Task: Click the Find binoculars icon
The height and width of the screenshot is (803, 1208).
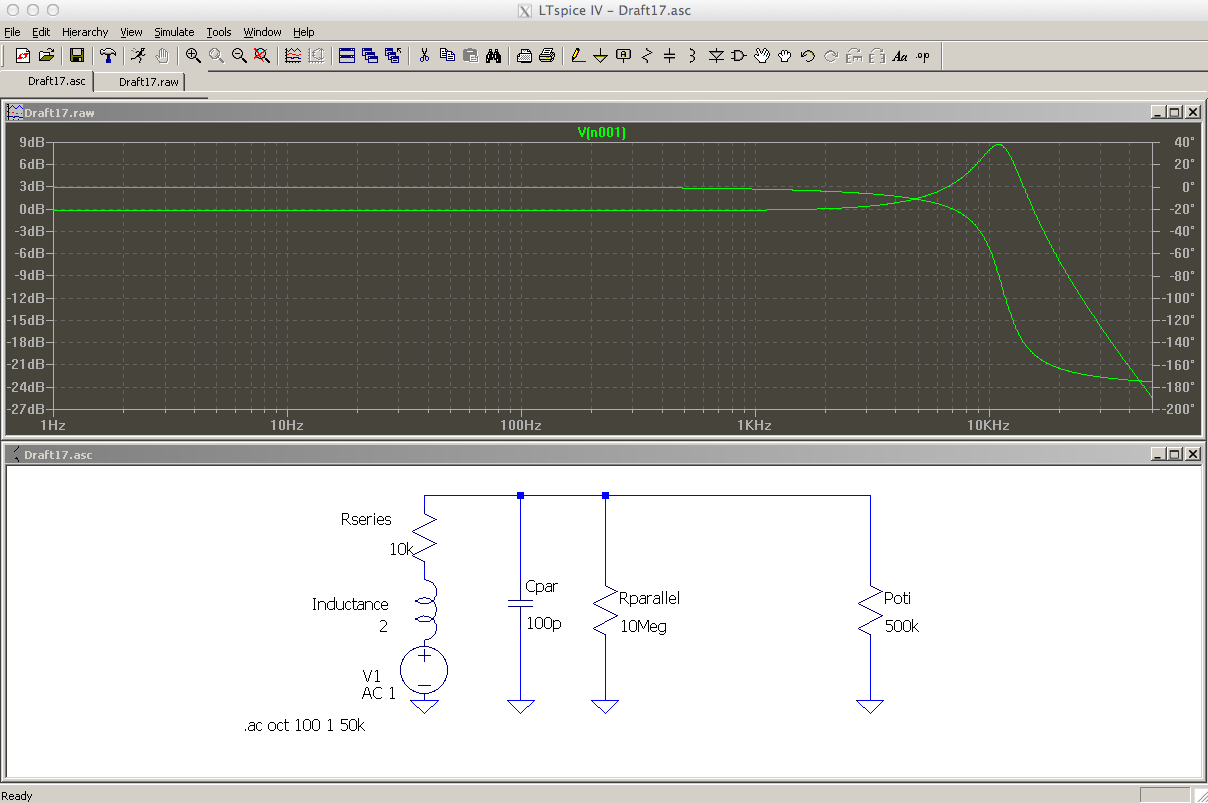Action: (x=493, y=56)
